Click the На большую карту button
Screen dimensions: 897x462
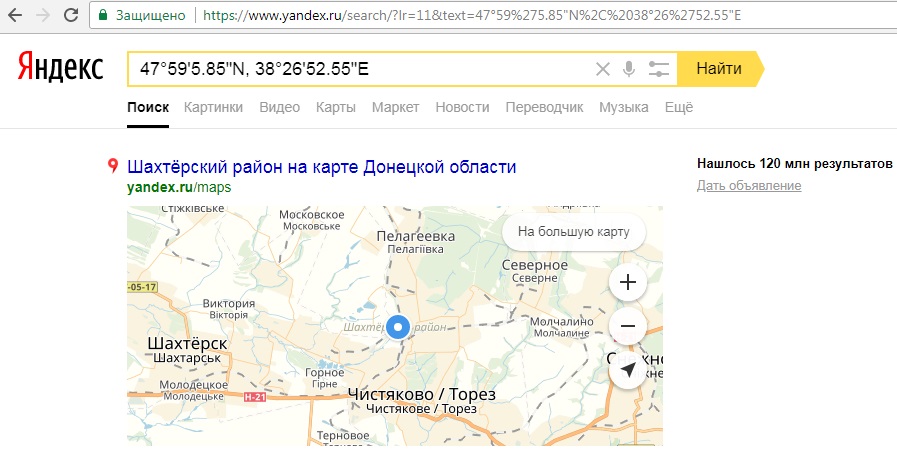click(573, 232)
